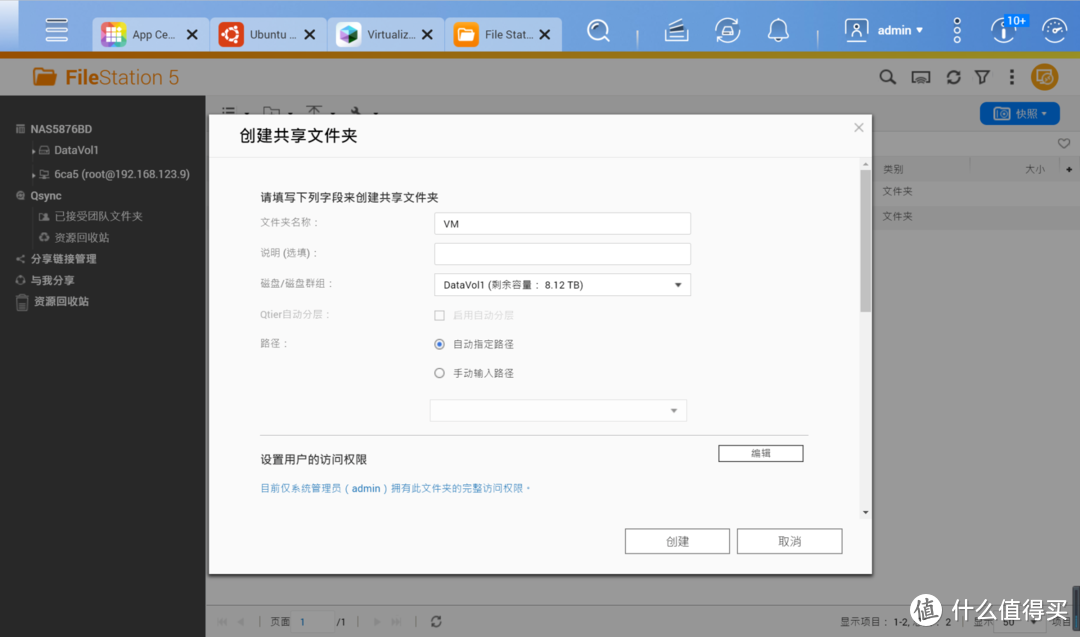Open the empty path dropdown

[x=558, y=410]
